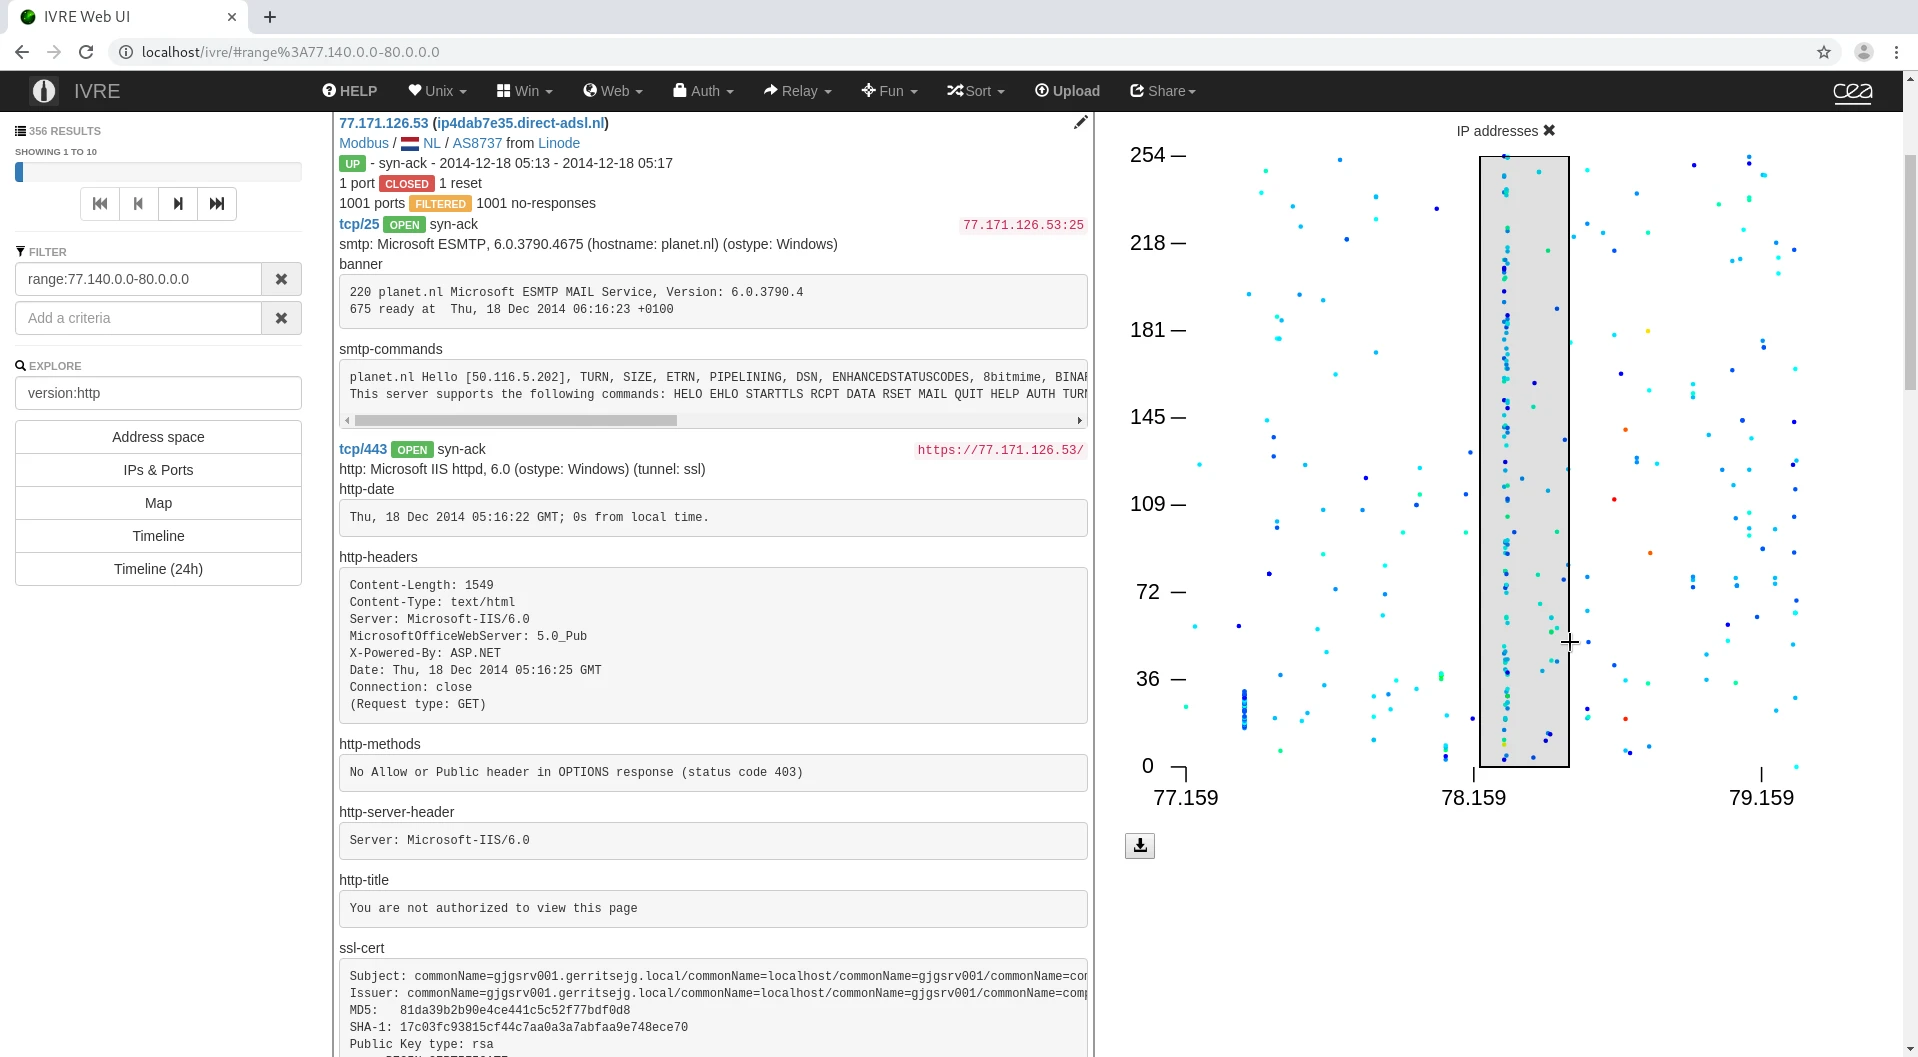Clear the Add a criteria field

(282, 318)
